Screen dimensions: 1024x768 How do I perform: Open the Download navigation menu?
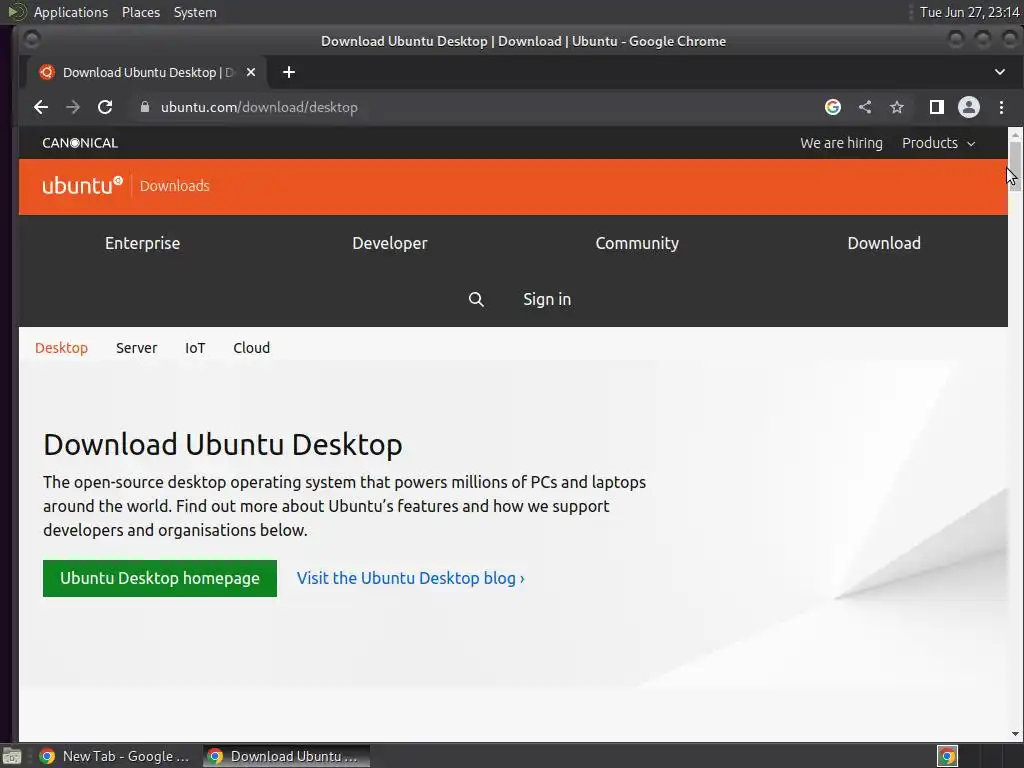pyautogui.click(x=884, y=243)
